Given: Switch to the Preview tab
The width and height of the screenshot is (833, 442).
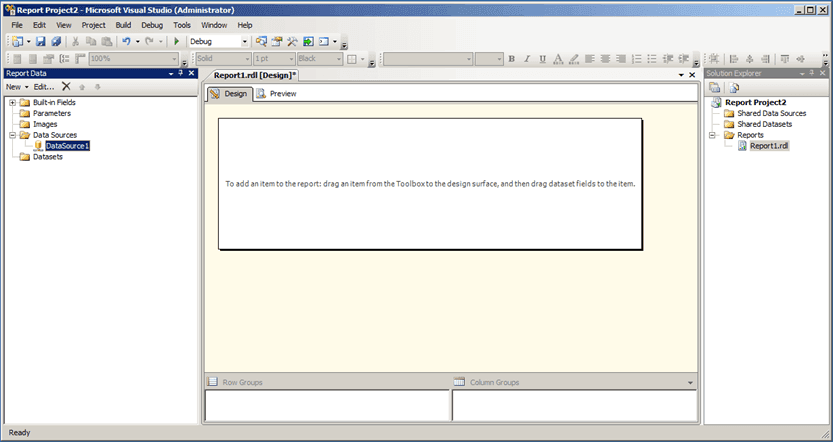Looking at the screenshot, I should tap(276, 94).
